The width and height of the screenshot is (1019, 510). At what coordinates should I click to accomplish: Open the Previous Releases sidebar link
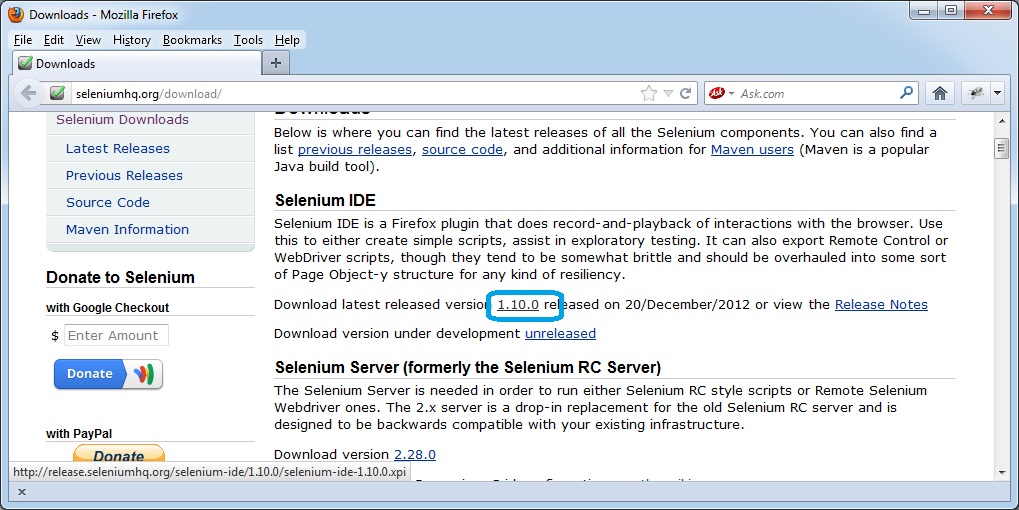(124, 175)
